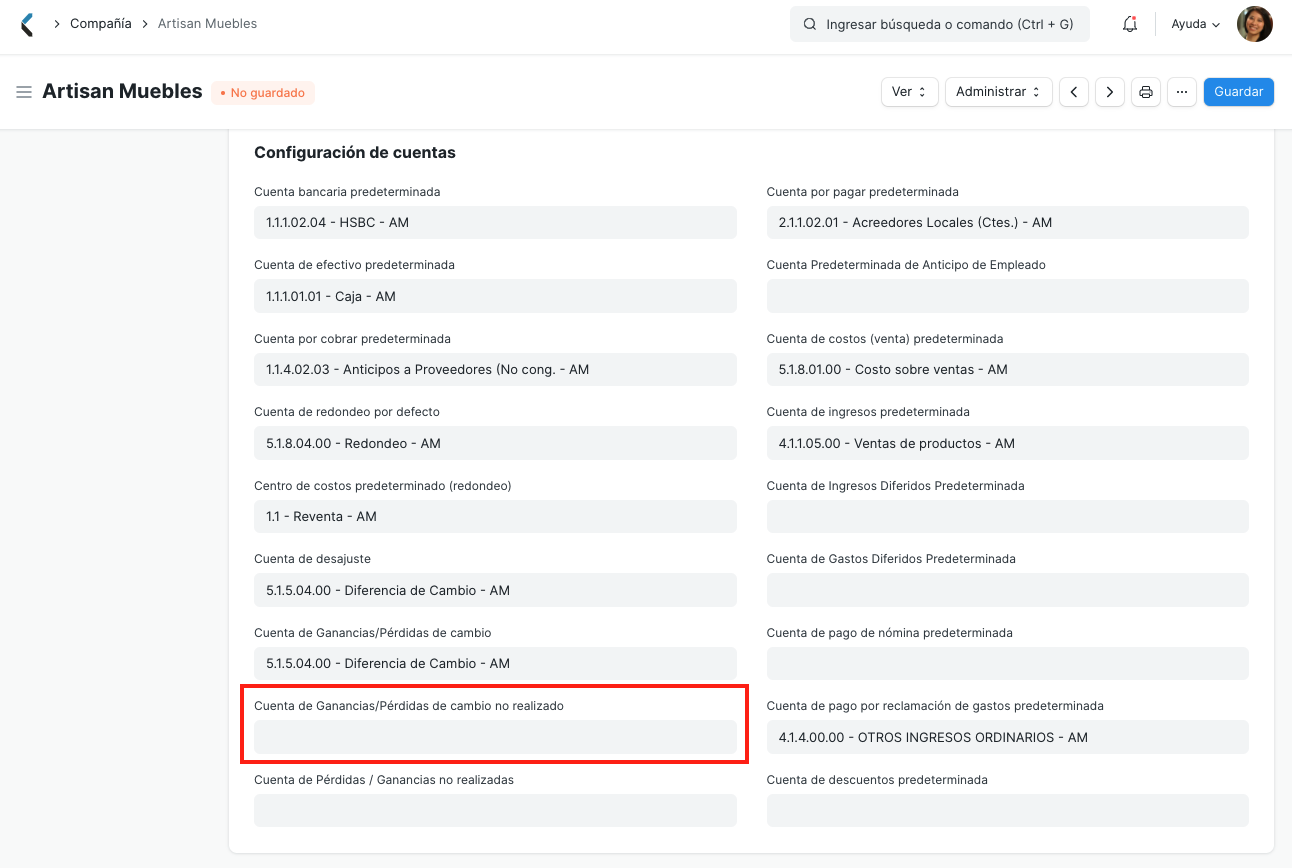Open the Ayuda help dropdown
The height and width of the screenshot is (868, 1292).
coord(1195,24)
